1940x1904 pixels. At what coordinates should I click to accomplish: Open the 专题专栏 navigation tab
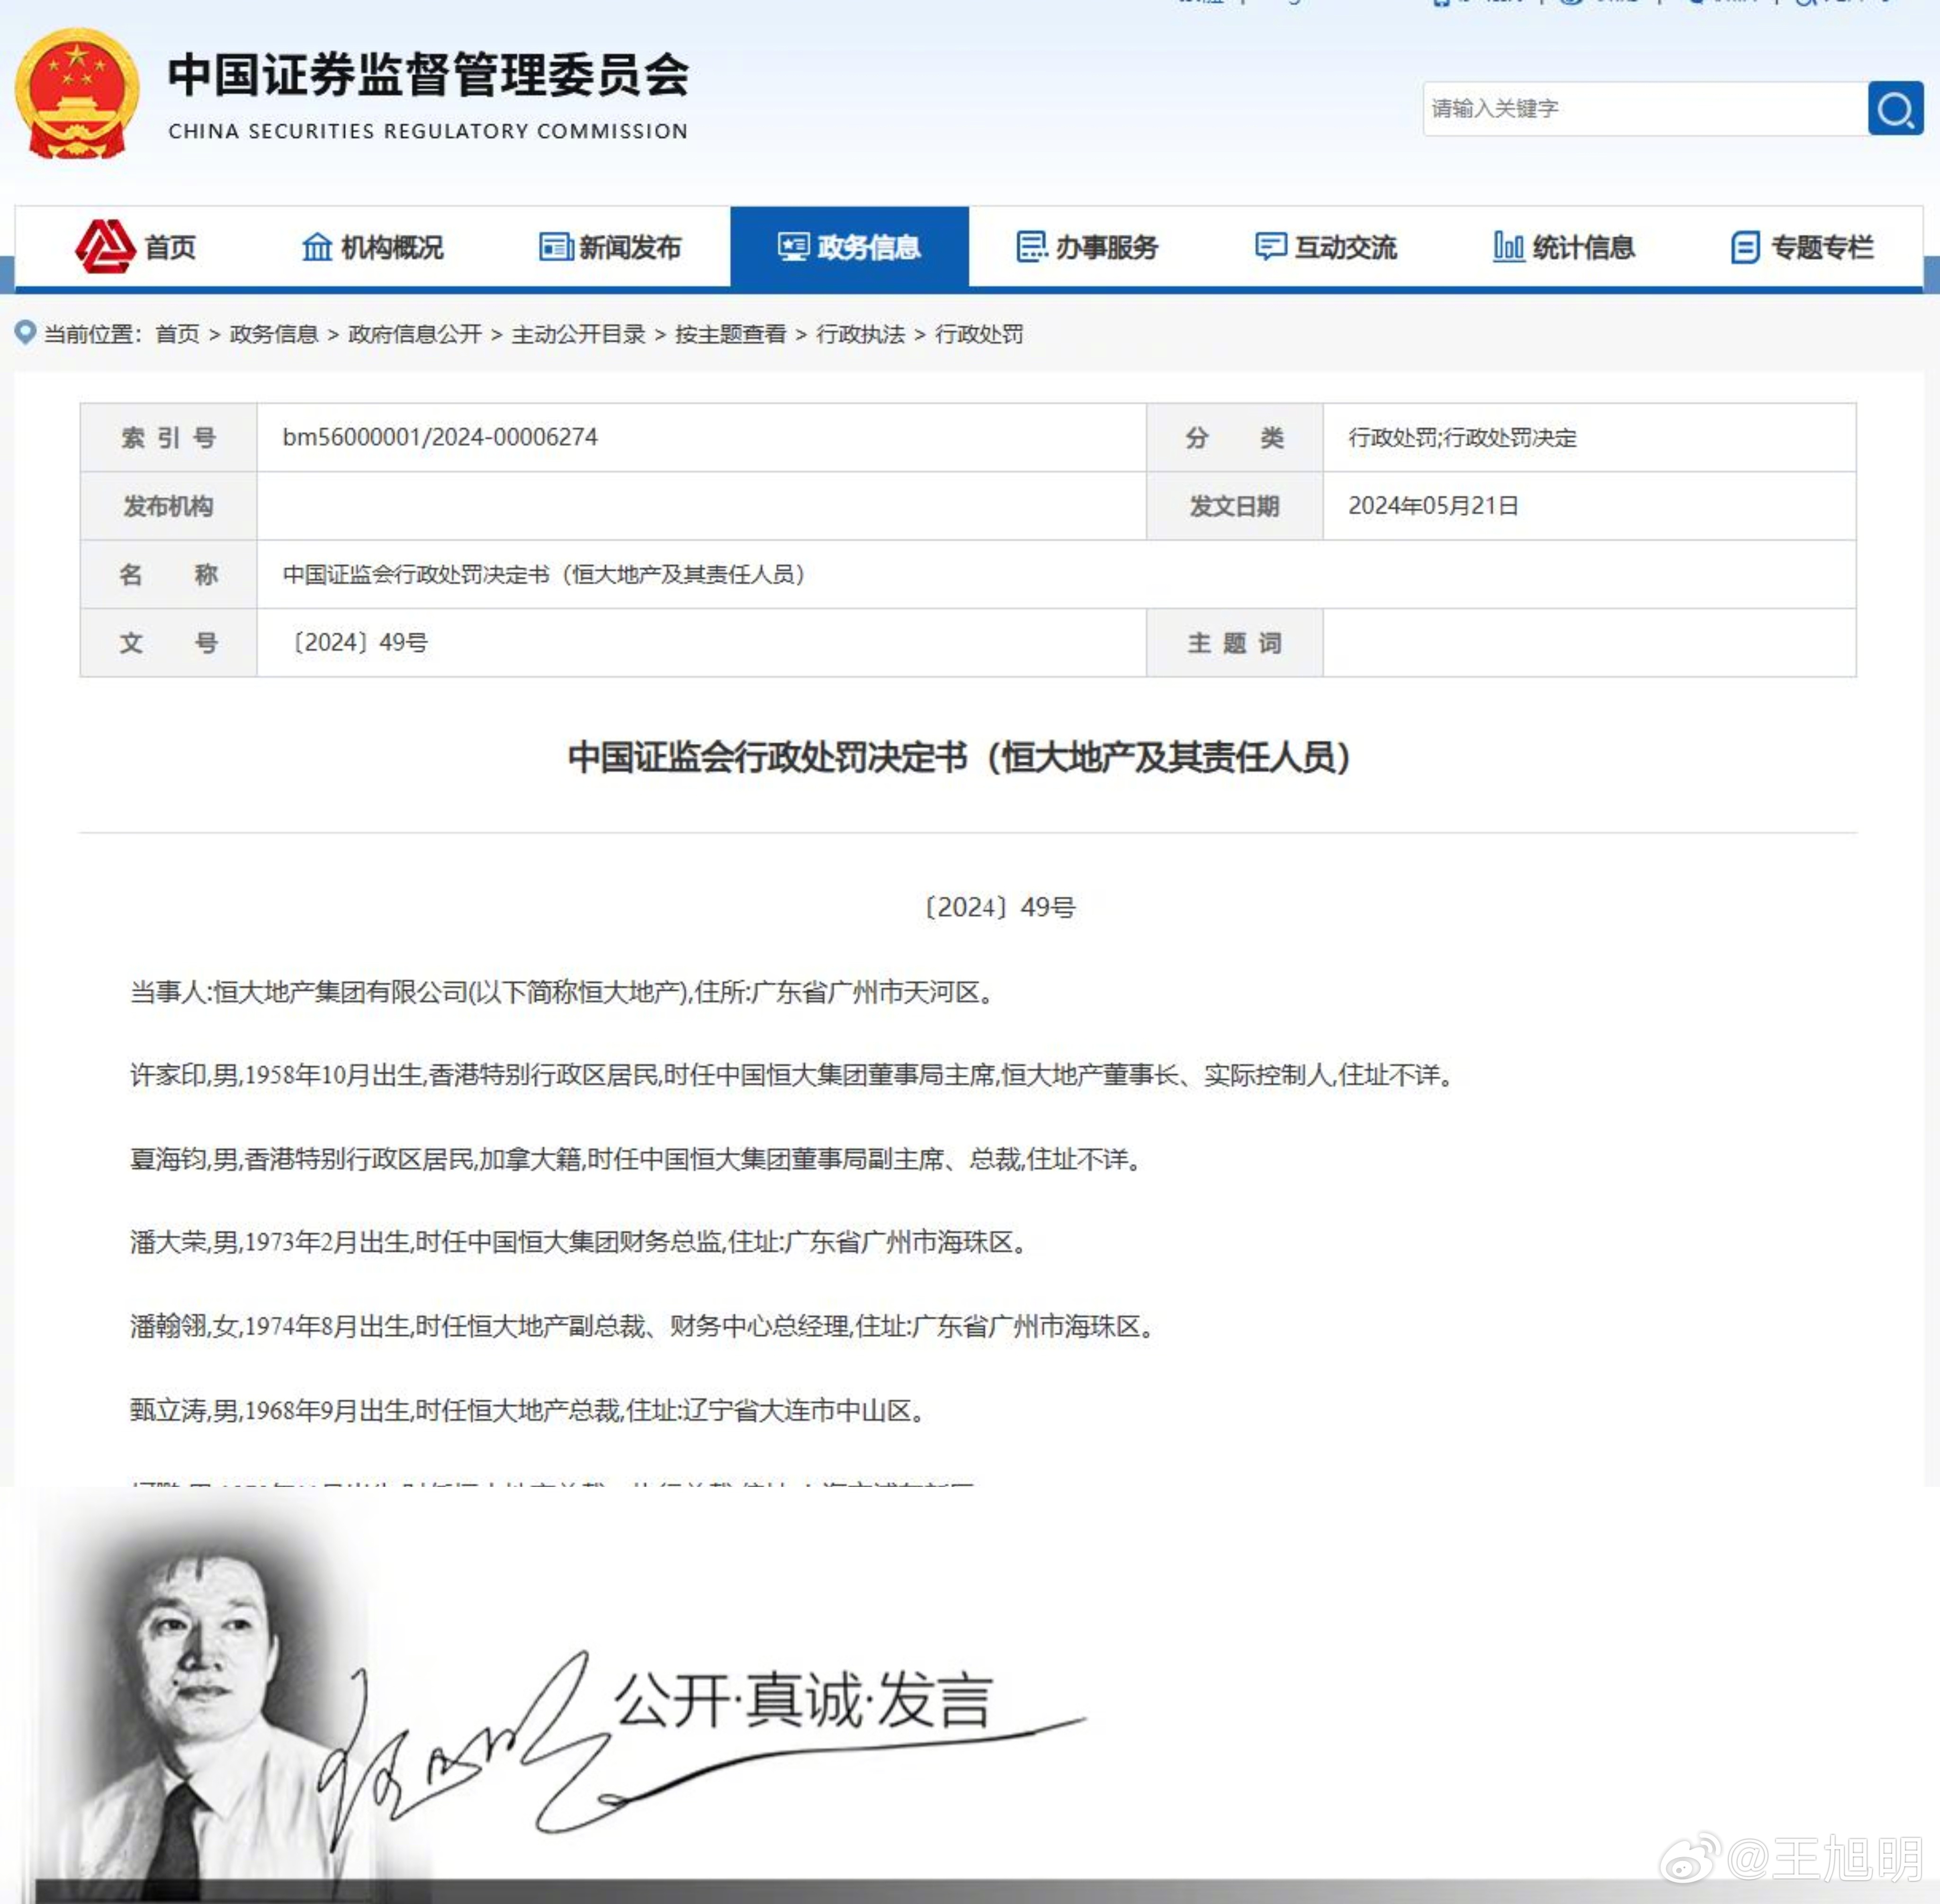[1803, 246]
